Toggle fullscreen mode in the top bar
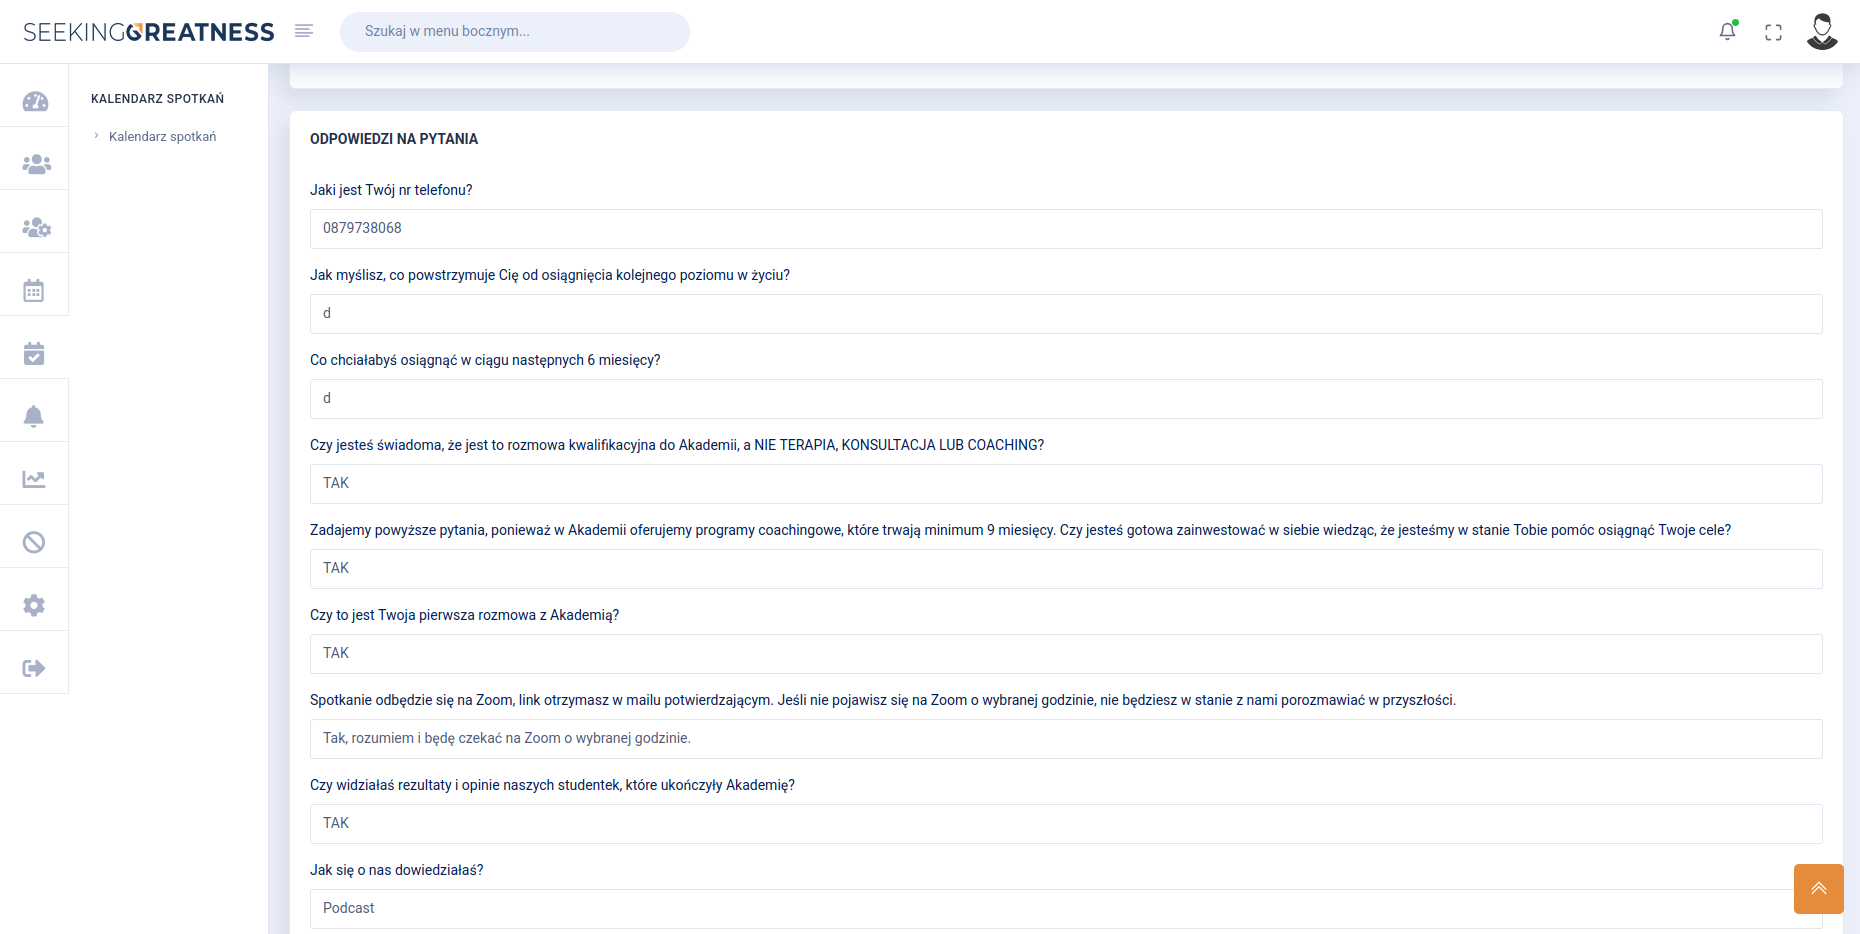This screenshot has width=1860, height=934. (1774, 32)
